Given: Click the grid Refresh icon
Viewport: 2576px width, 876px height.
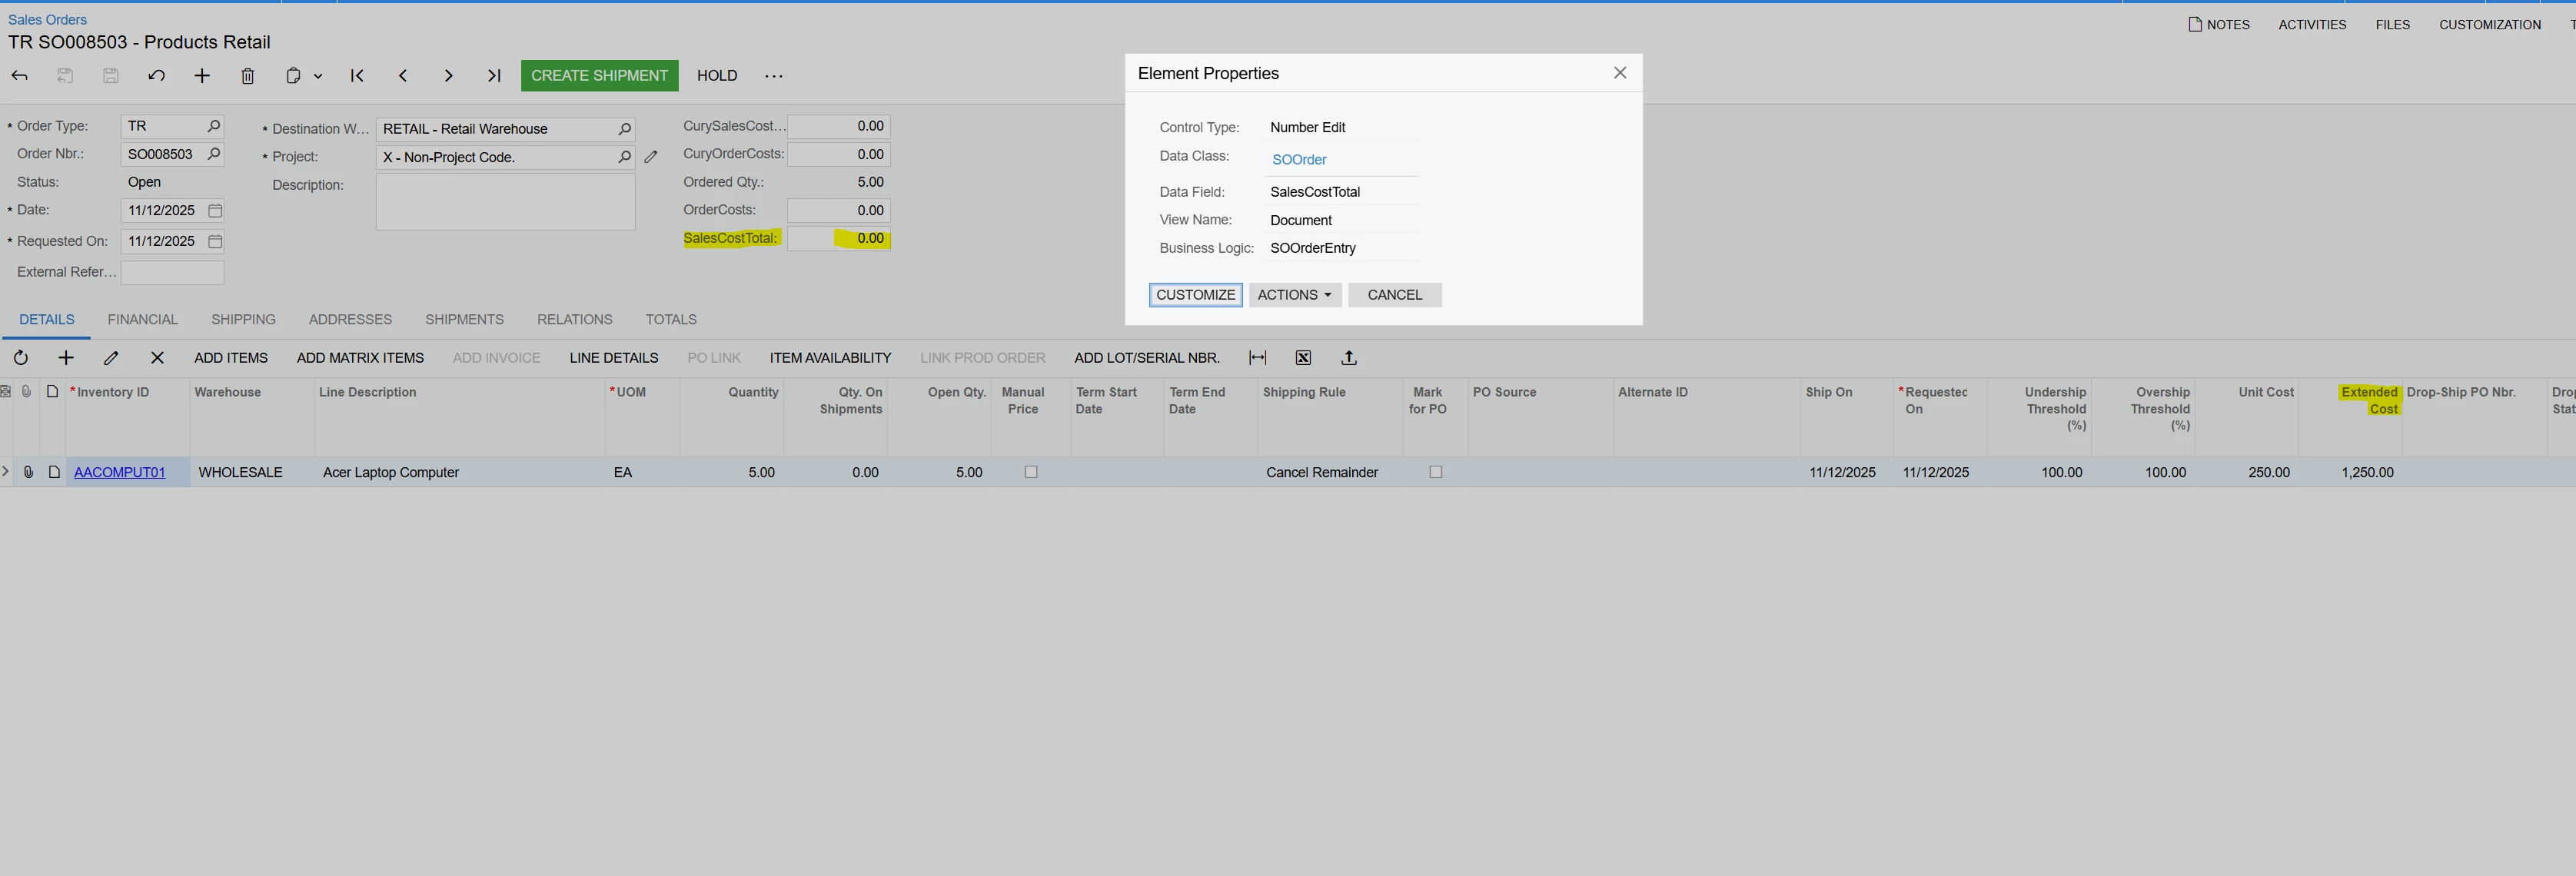Looking at the screenshot, I should coord(21,358).
